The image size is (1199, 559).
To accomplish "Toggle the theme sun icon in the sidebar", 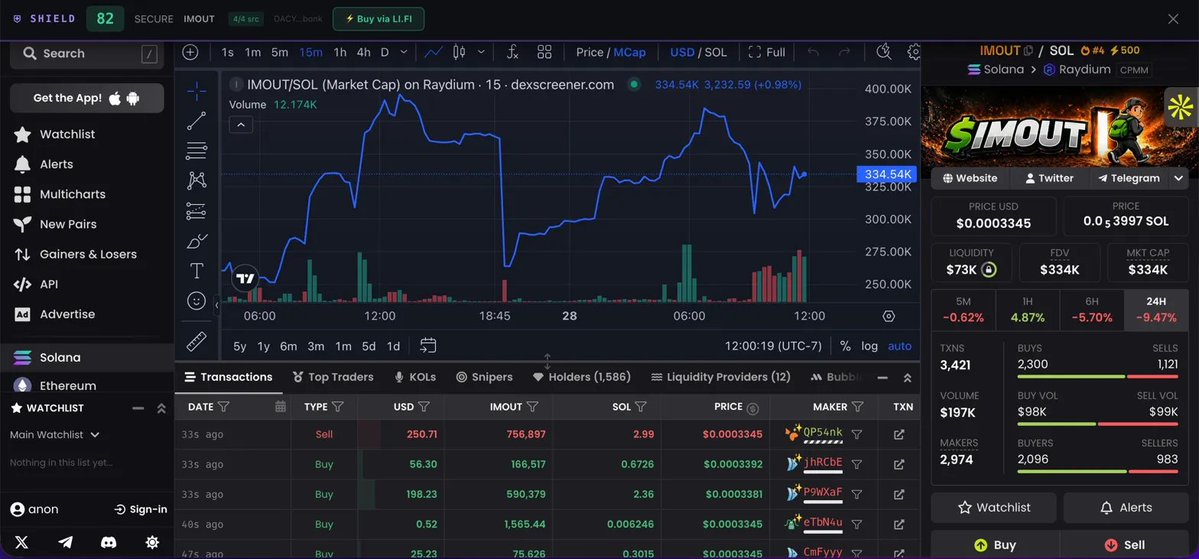I will [x=152, y=542].
